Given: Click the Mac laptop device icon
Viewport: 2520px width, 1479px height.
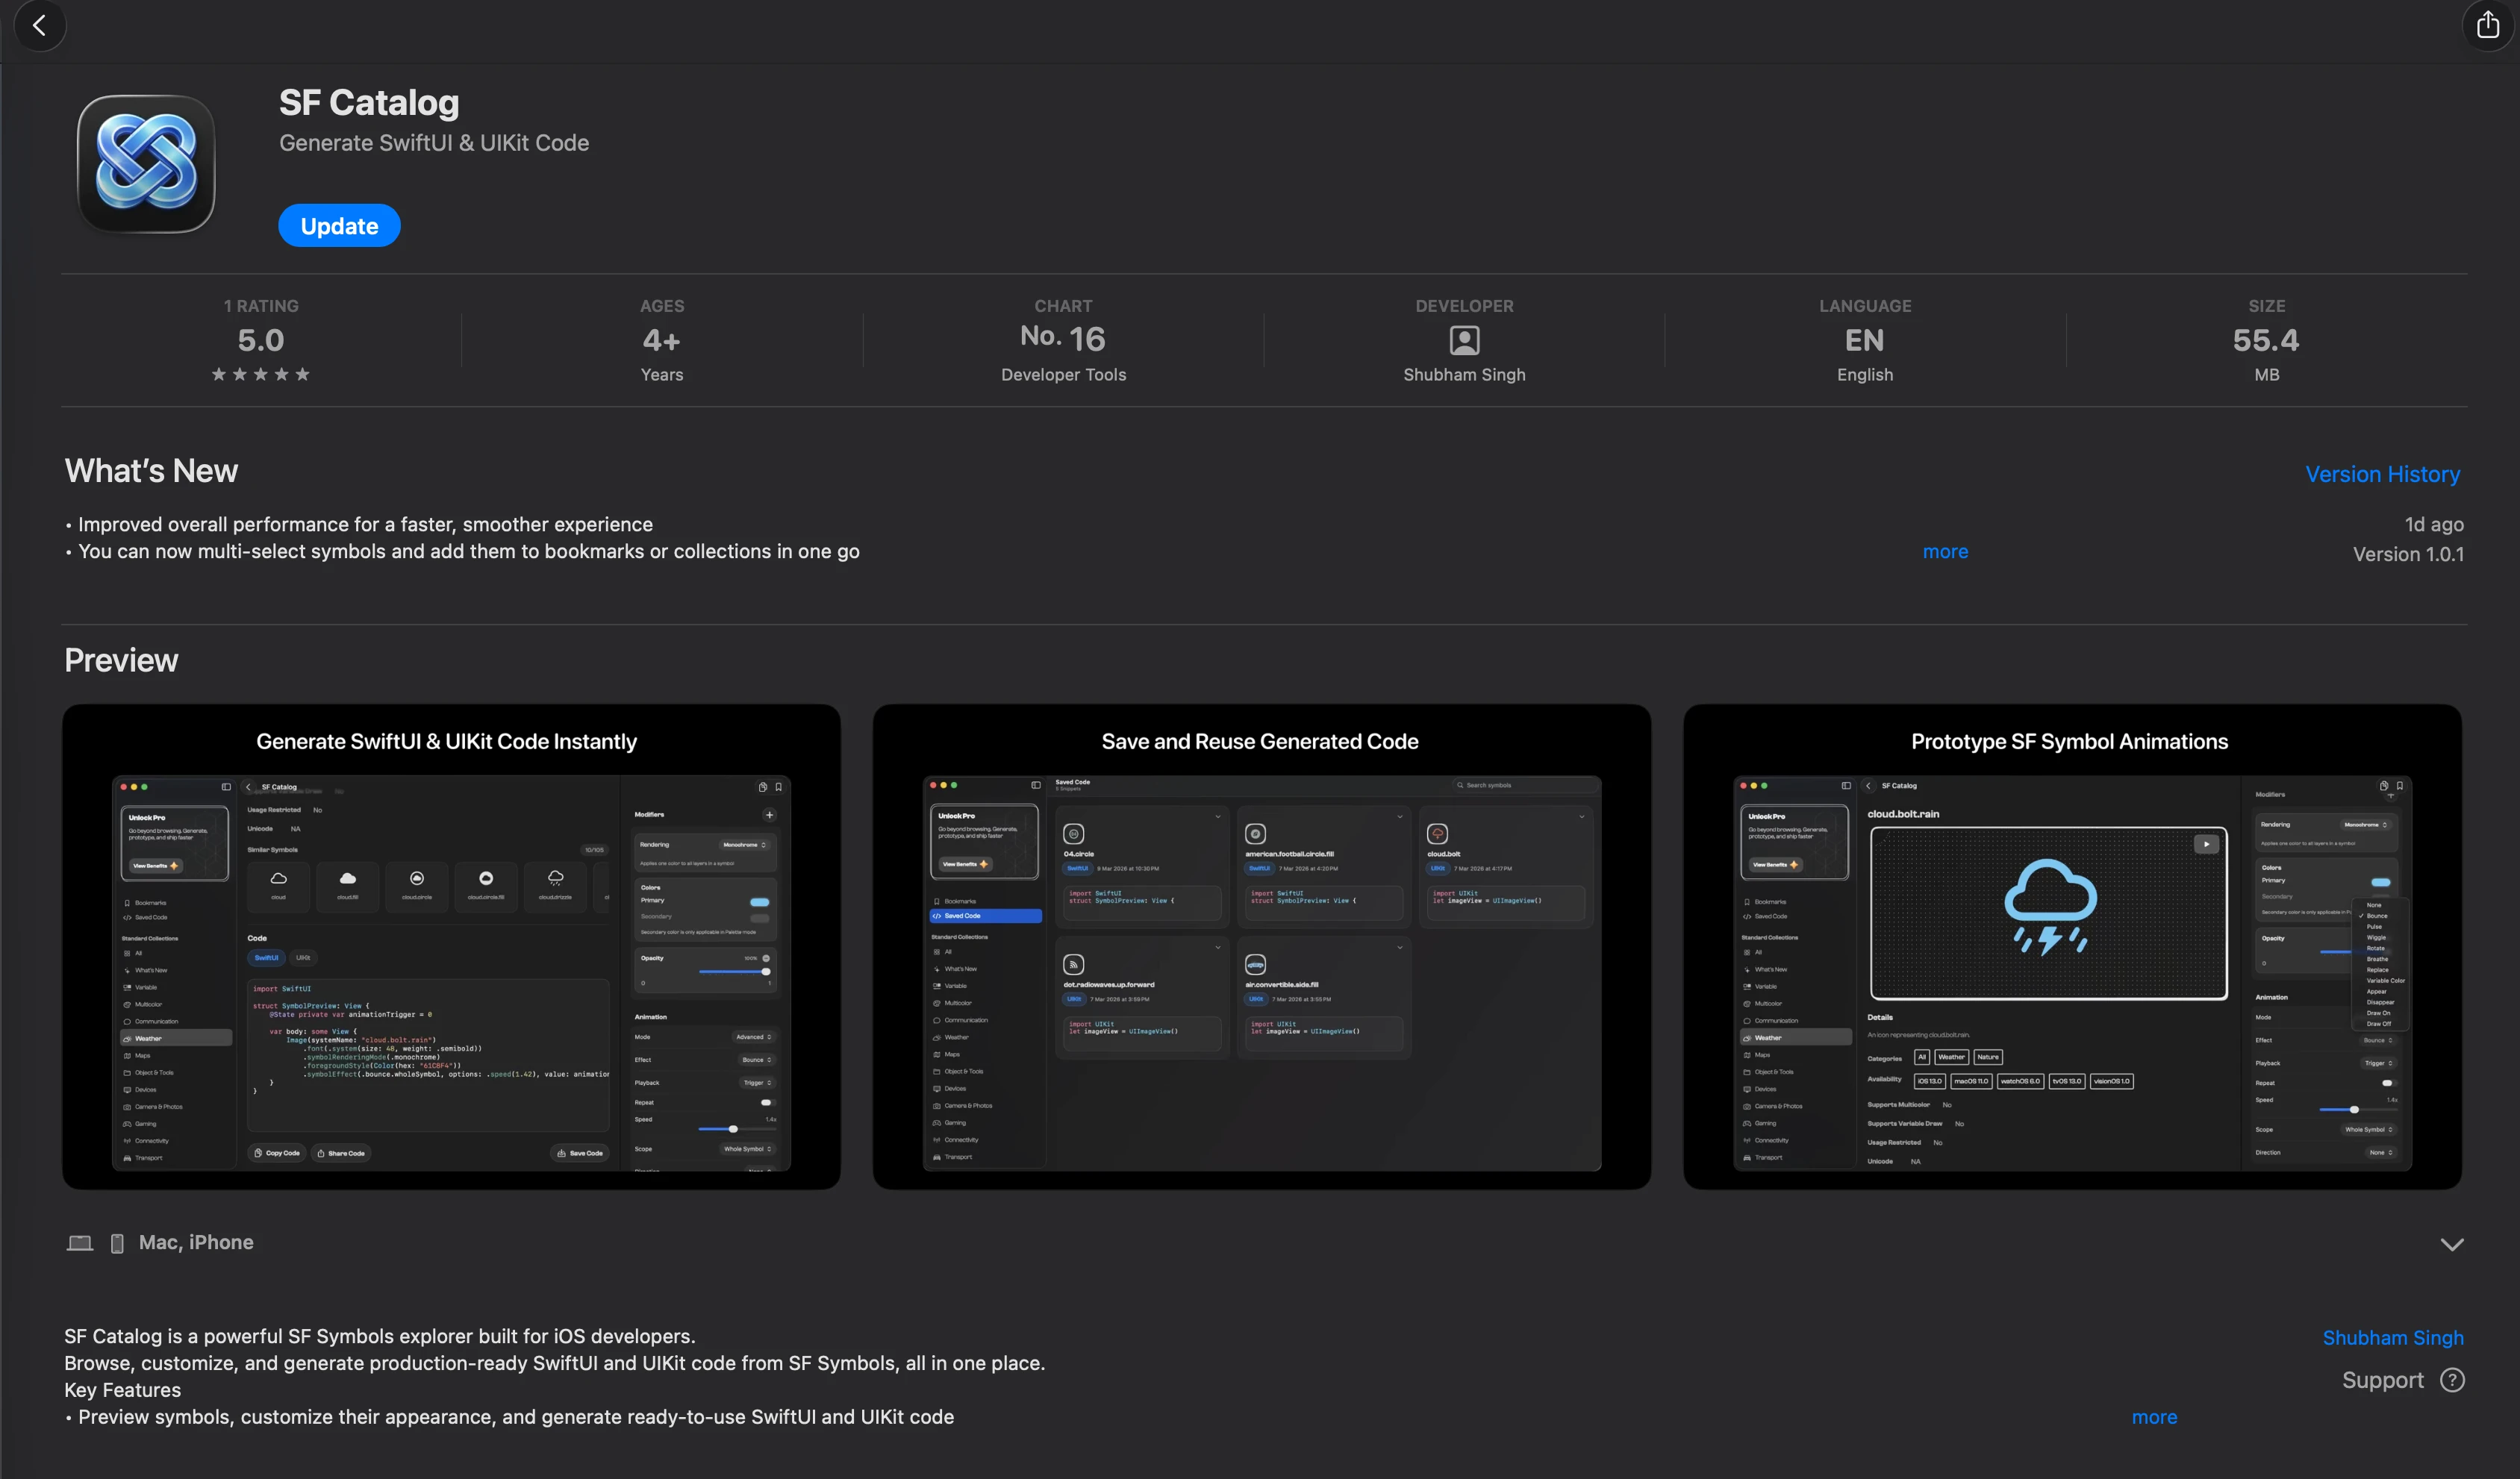Looking at the screenshot, I should [80, 1243].
